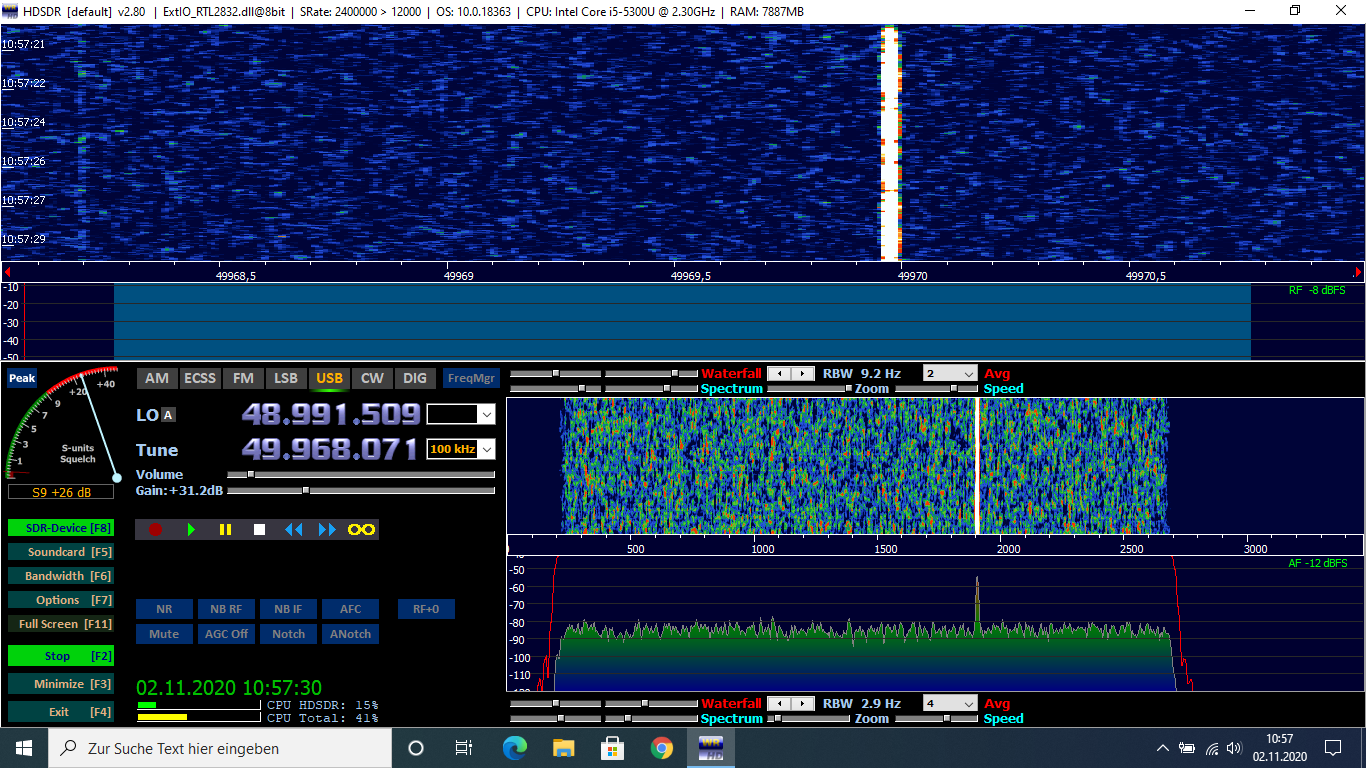Image resolution: width=1366 pixels, height=768 pixels.
Task: Switch to LSB mode
Action: (x=286, y=378)
